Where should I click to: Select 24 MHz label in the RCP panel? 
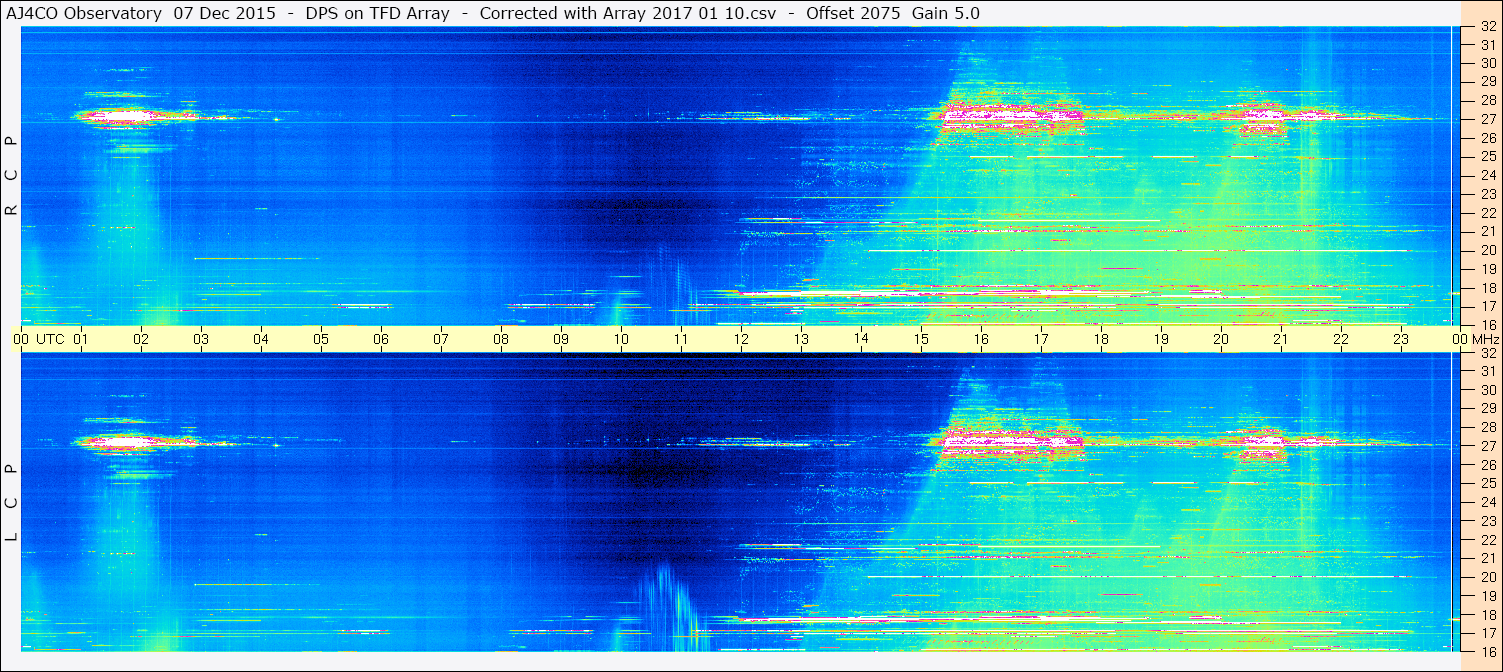point(1487,175)
